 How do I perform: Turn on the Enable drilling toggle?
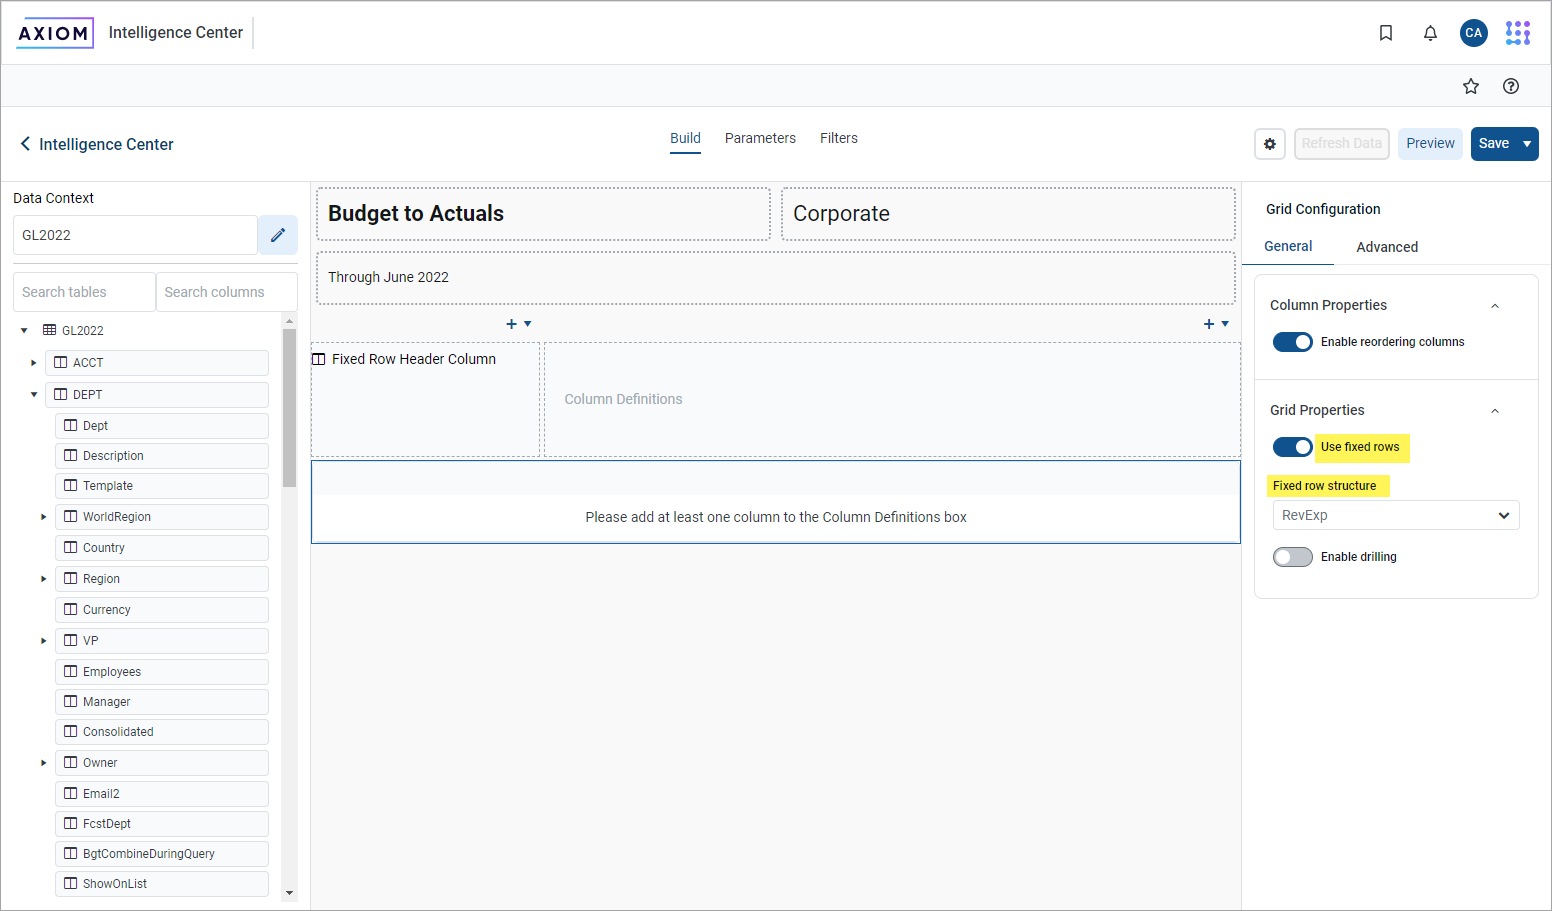[x=1292, y=557]
